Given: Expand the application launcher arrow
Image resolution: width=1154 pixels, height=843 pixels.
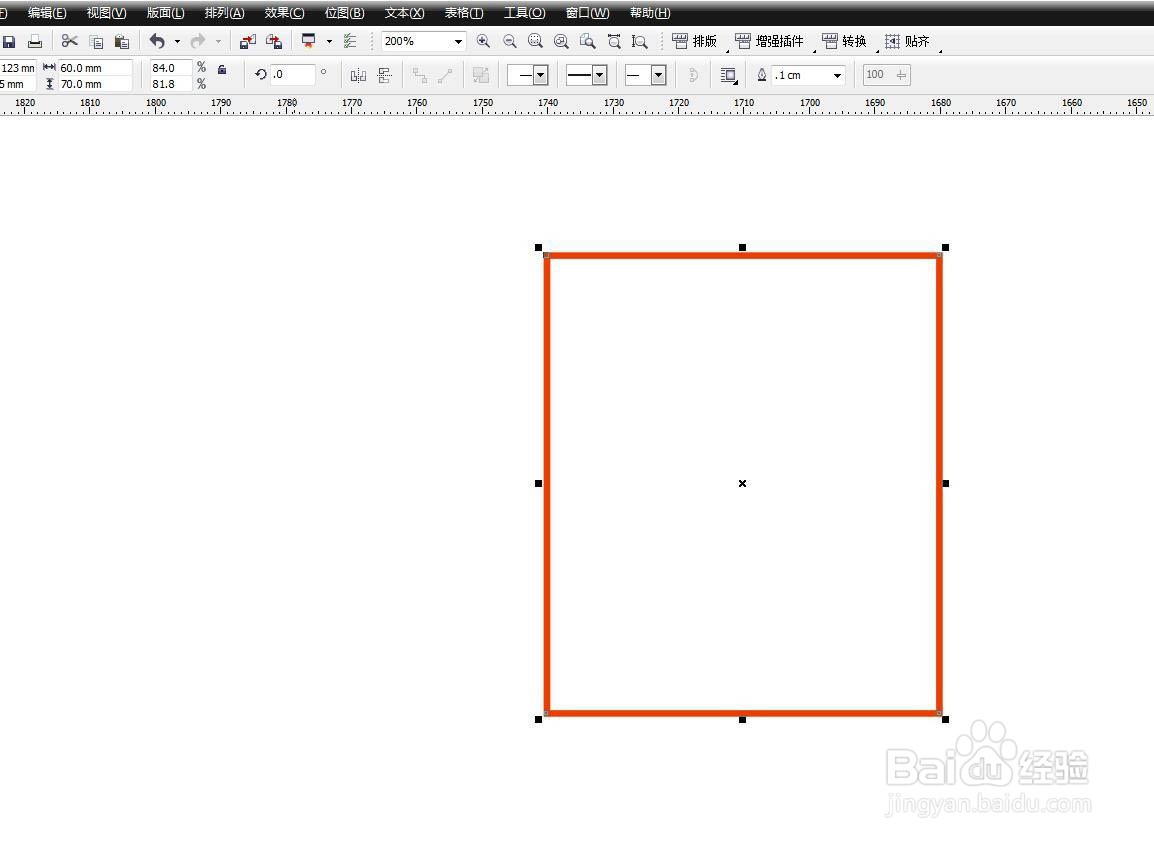Looking at the screenshot, I should tap(329, 42).
